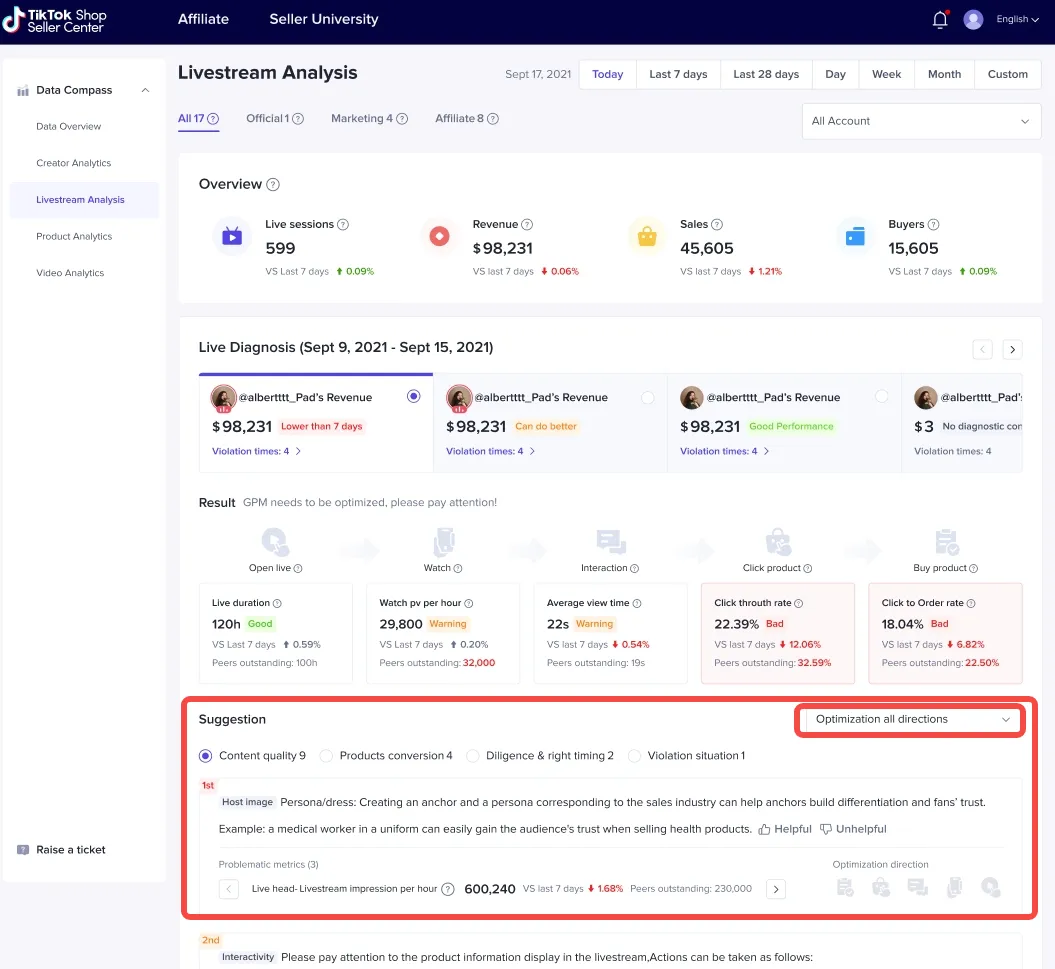Click Raise a ticket link
This screenshot has width=1055, height=969.
70,850
